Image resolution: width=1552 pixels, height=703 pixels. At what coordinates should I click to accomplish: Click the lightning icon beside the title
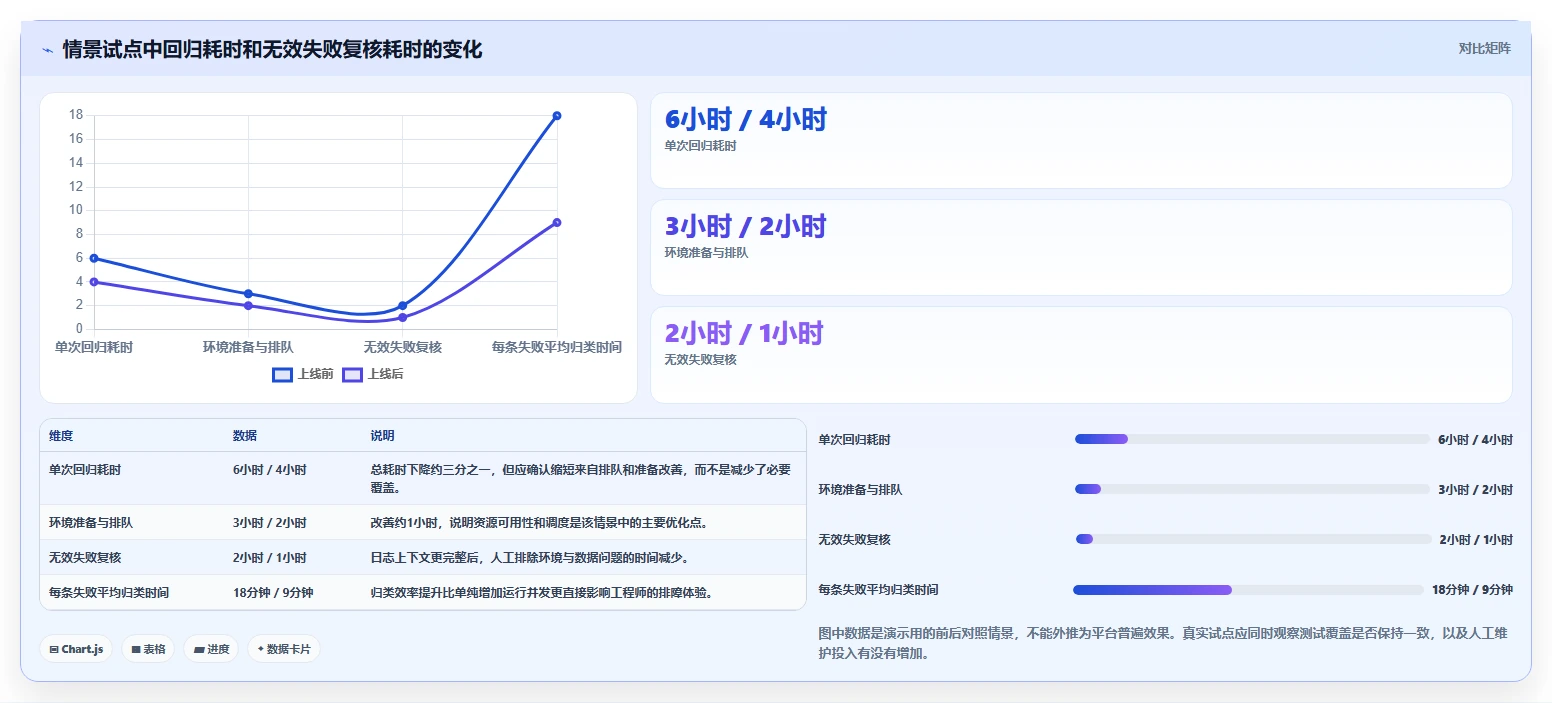47,50
